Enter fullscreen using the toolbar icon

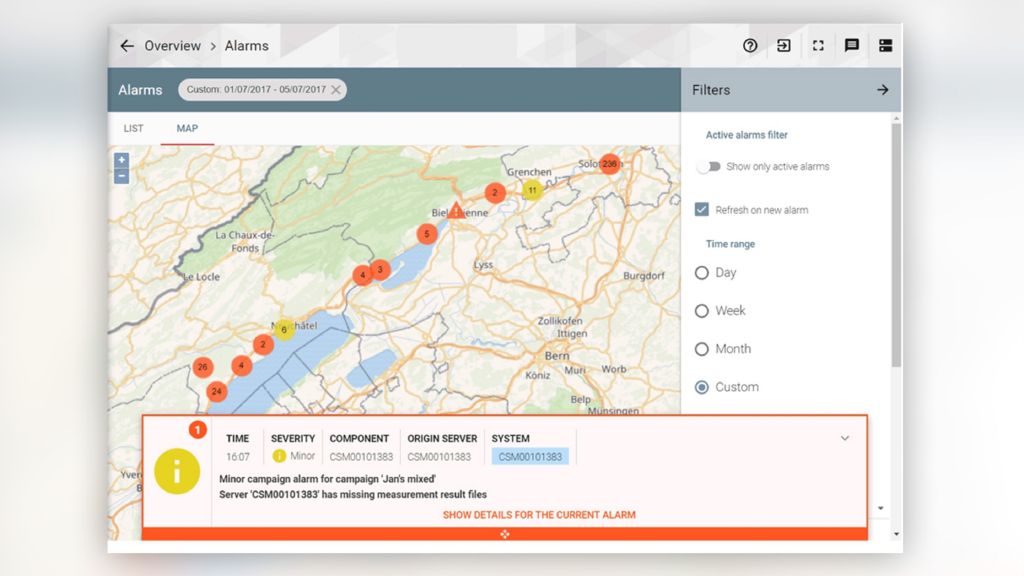click(818, 45)
